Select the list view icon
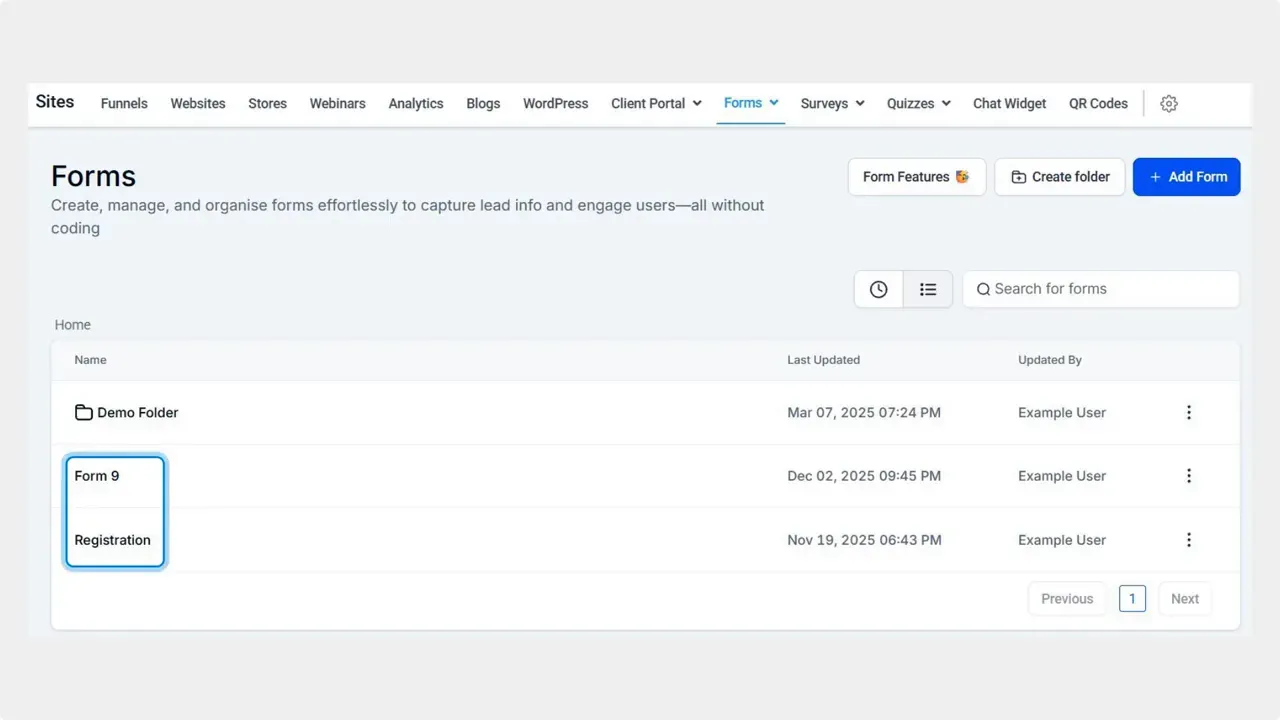Viewport: 1280px width, 720px height. [928, 289]
